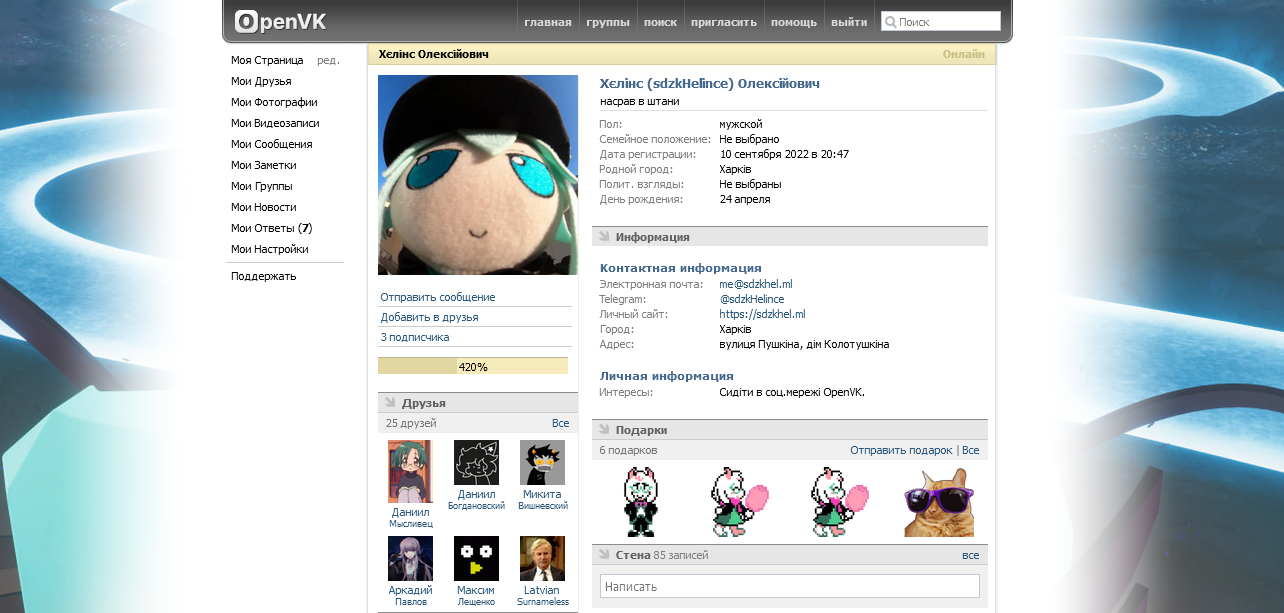This screenshot has height=613, width=1284.
Task: Open Микита Вишневский's friend avatar
Action: pyautogui.click(x=542, y=462)
